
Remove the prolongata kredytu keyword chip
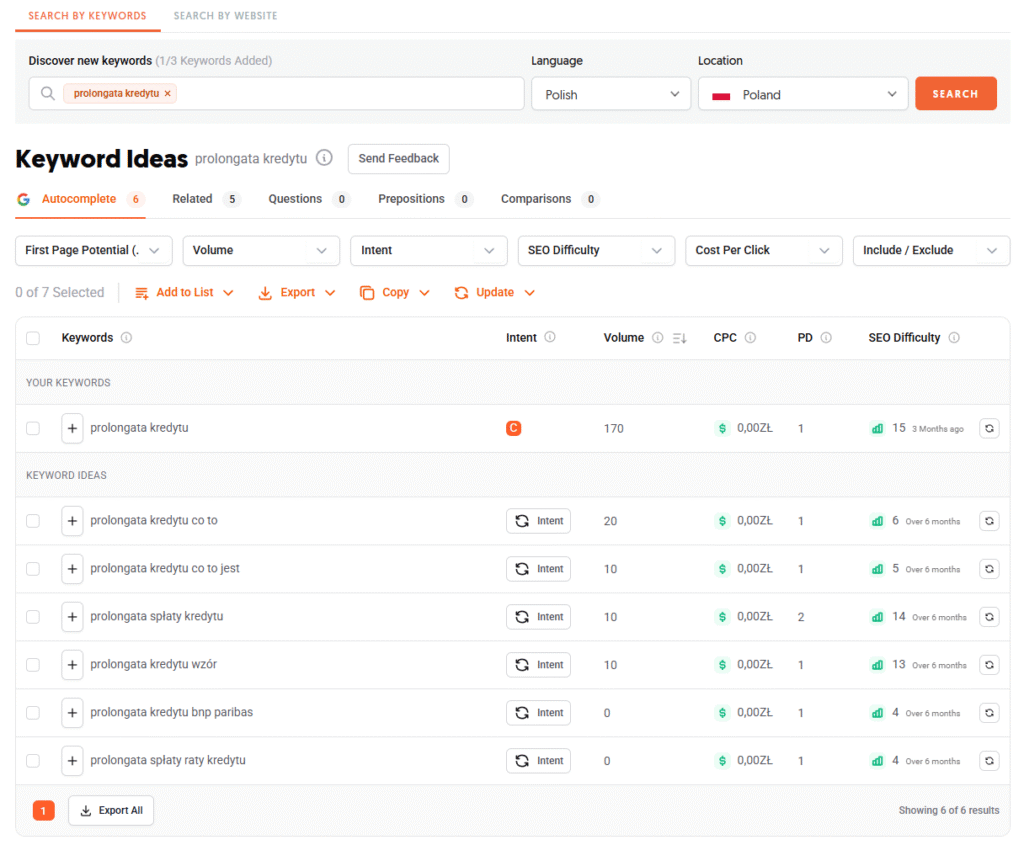point(168,94)
